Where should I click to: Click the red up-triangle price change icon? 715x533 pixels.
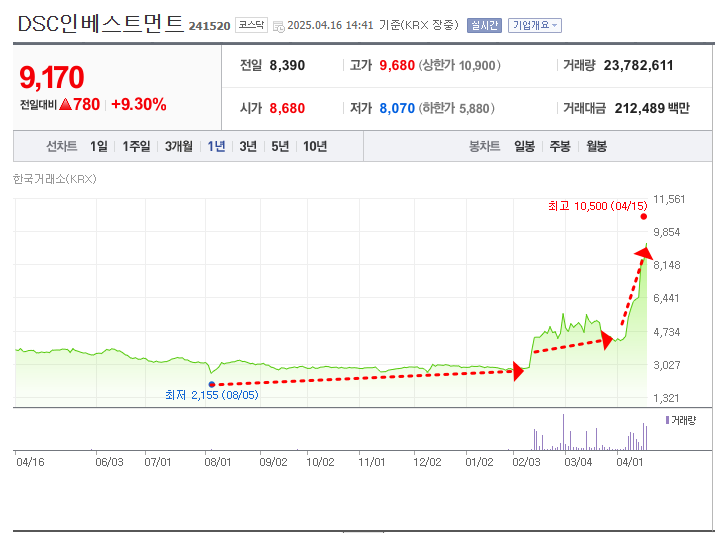click(x=66, y=104)
